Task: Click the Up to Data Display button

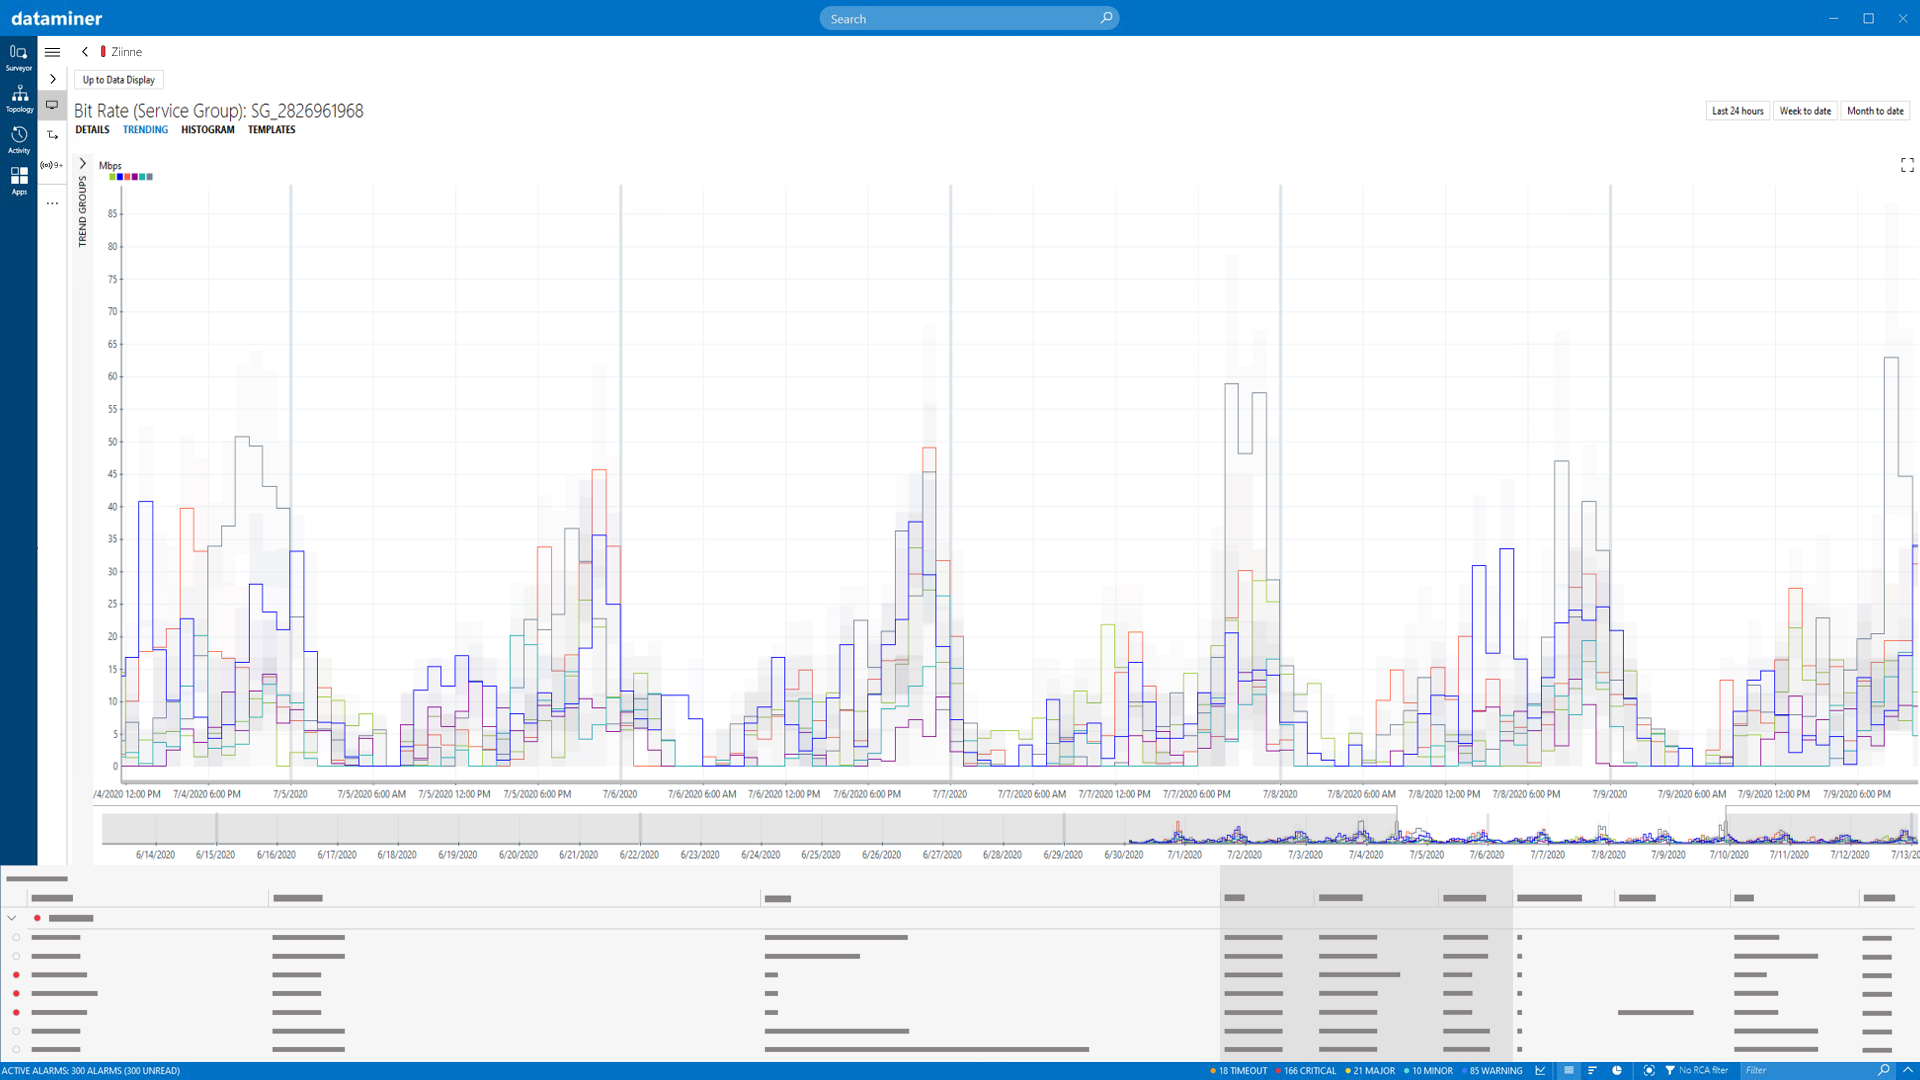Action: click(x=118, y=79)
